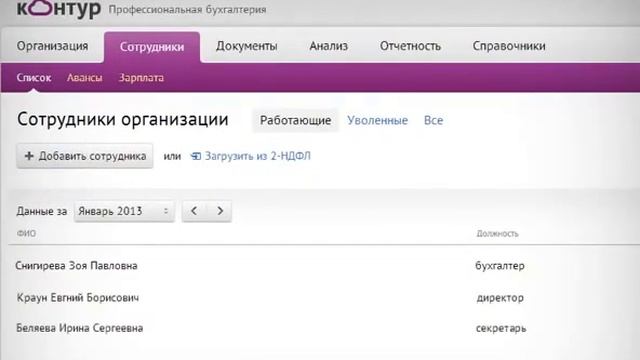Show Все employees

tap(433, 120)
